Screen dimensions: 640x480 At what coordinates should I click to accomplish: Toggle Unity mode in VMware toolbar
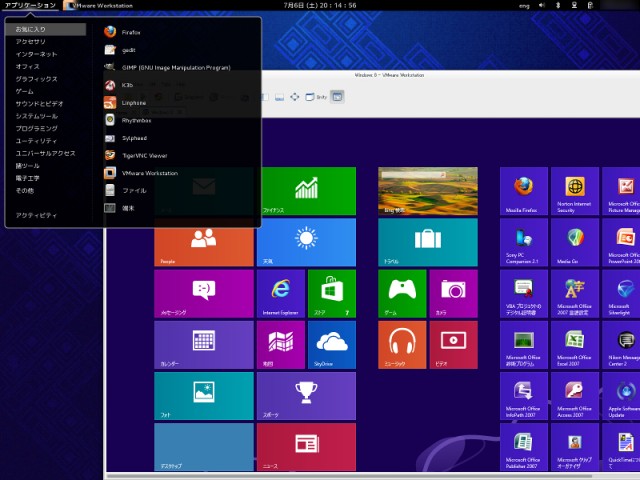click(316, 97)
